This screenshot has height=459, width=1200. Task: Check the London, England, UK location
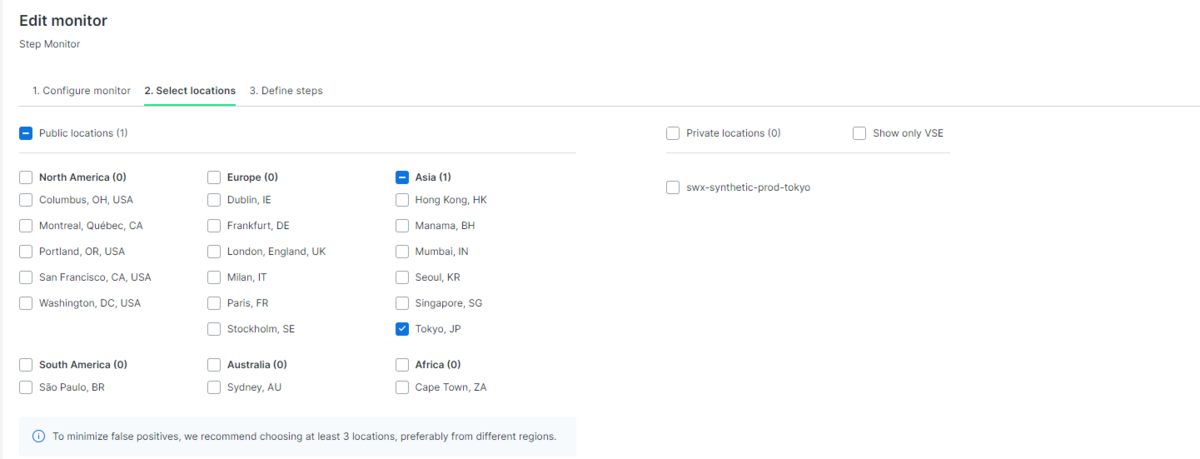214,251
